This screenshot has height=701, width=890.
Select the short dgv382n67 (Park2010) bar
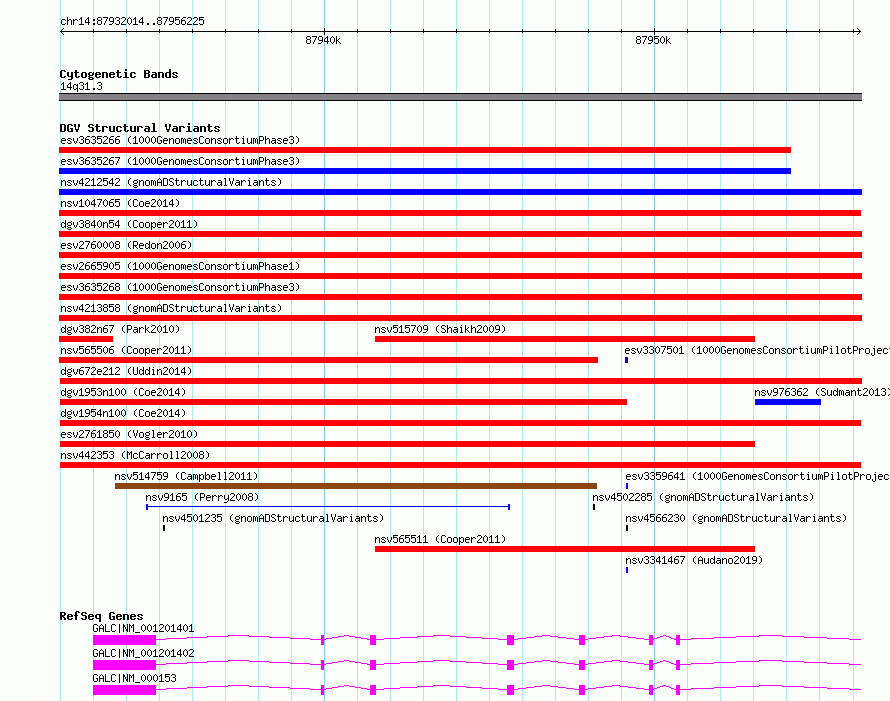click(x=86, y=339)
